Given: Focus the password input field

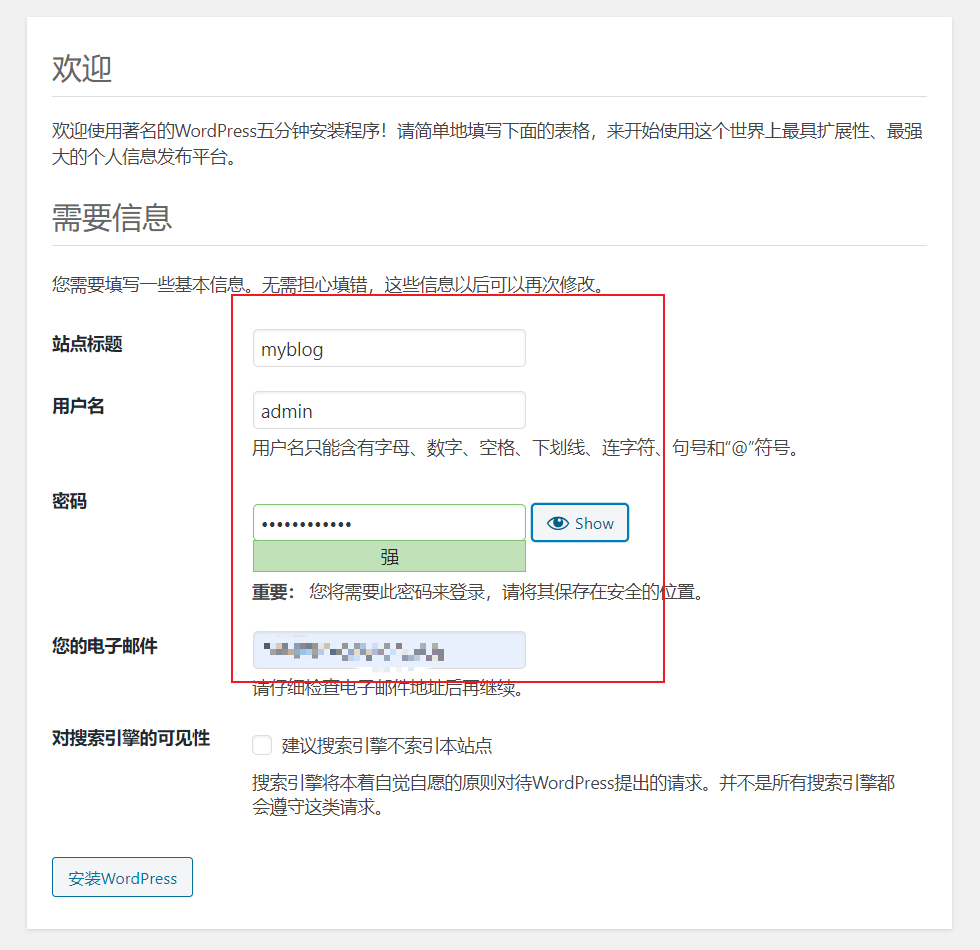Looking at the screenshot, I should (389, 522).
